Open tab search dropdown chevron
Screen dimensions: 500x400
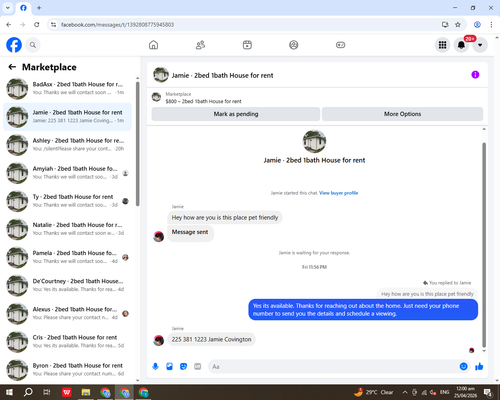point(8,8)
